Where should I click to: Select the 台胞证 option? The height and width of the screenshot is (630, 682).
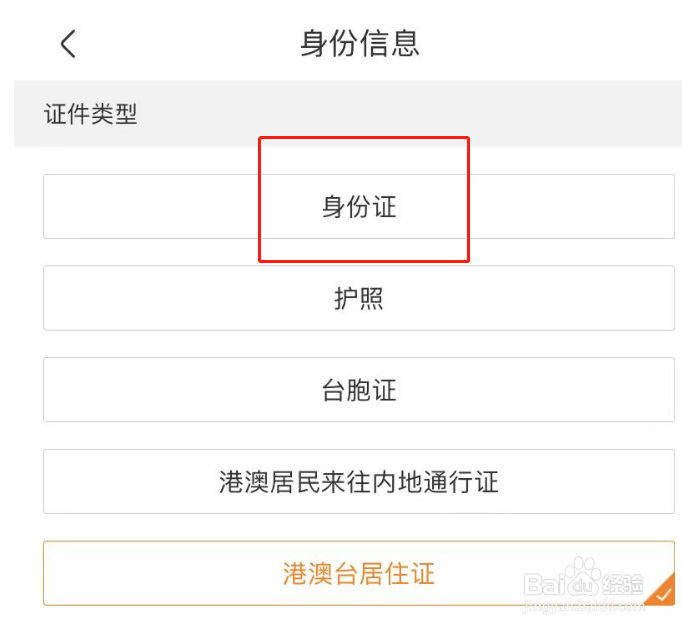click(359, 390)
